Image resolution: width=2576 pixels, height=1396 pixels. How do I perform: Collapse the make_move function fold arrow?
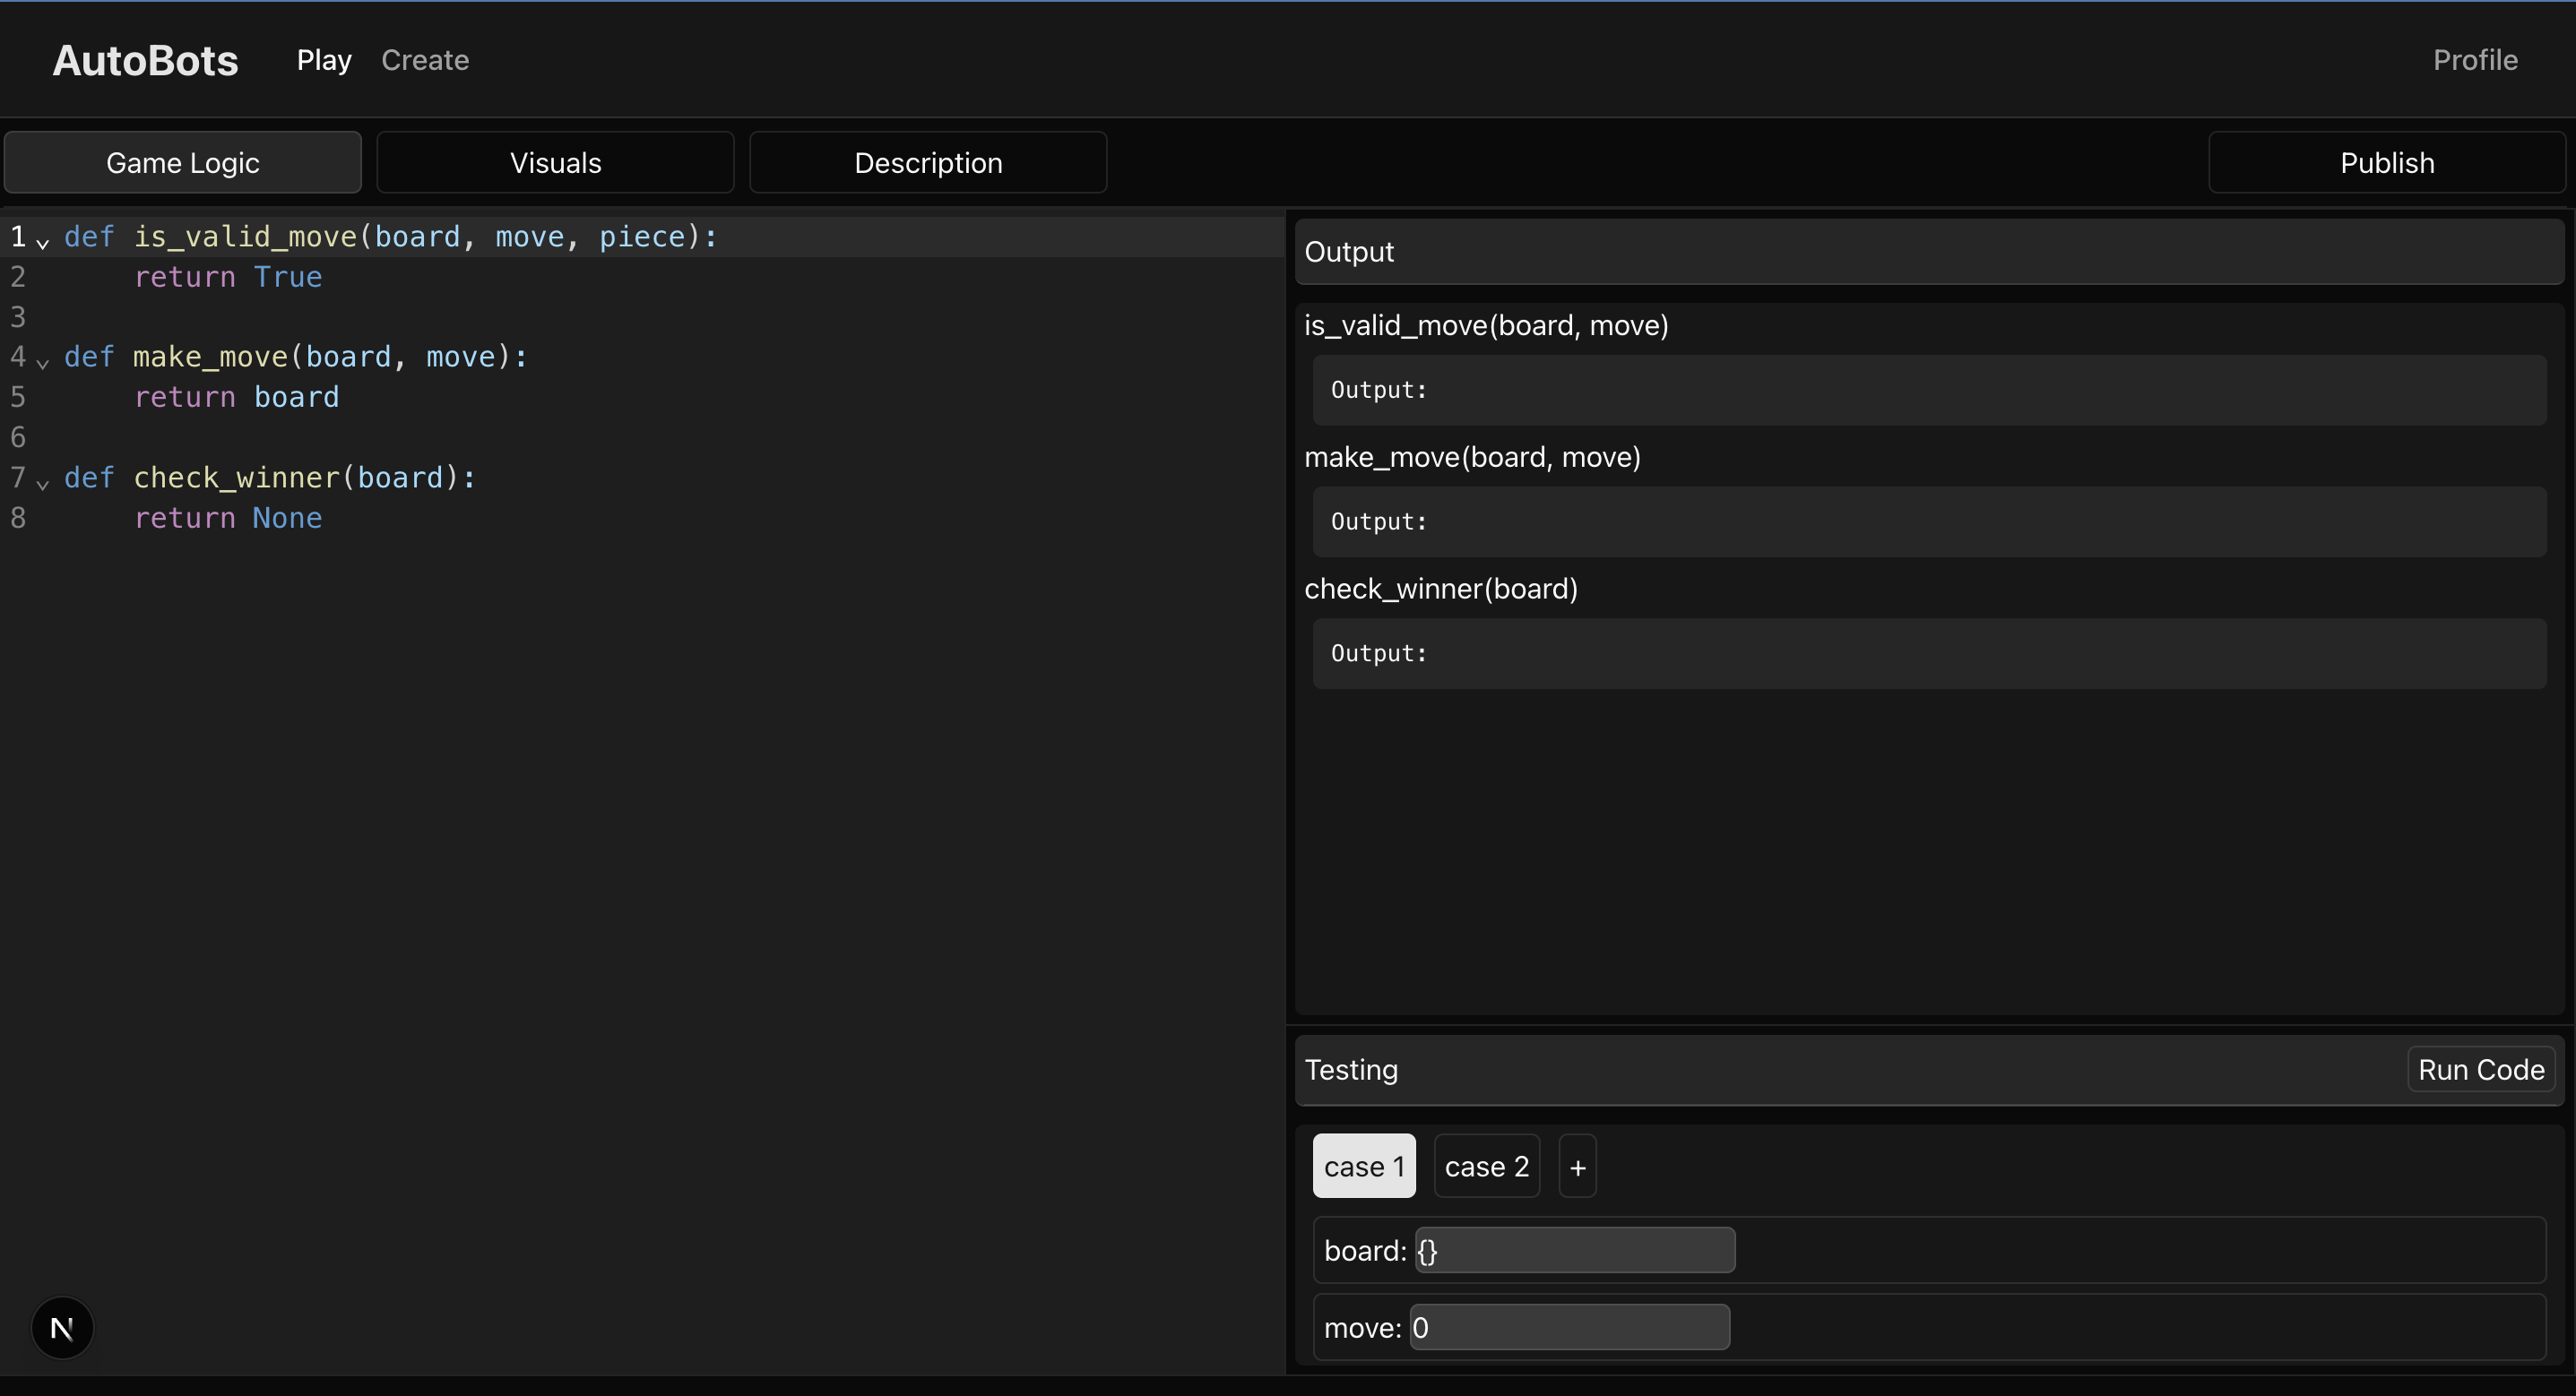[x=42, y=363]
